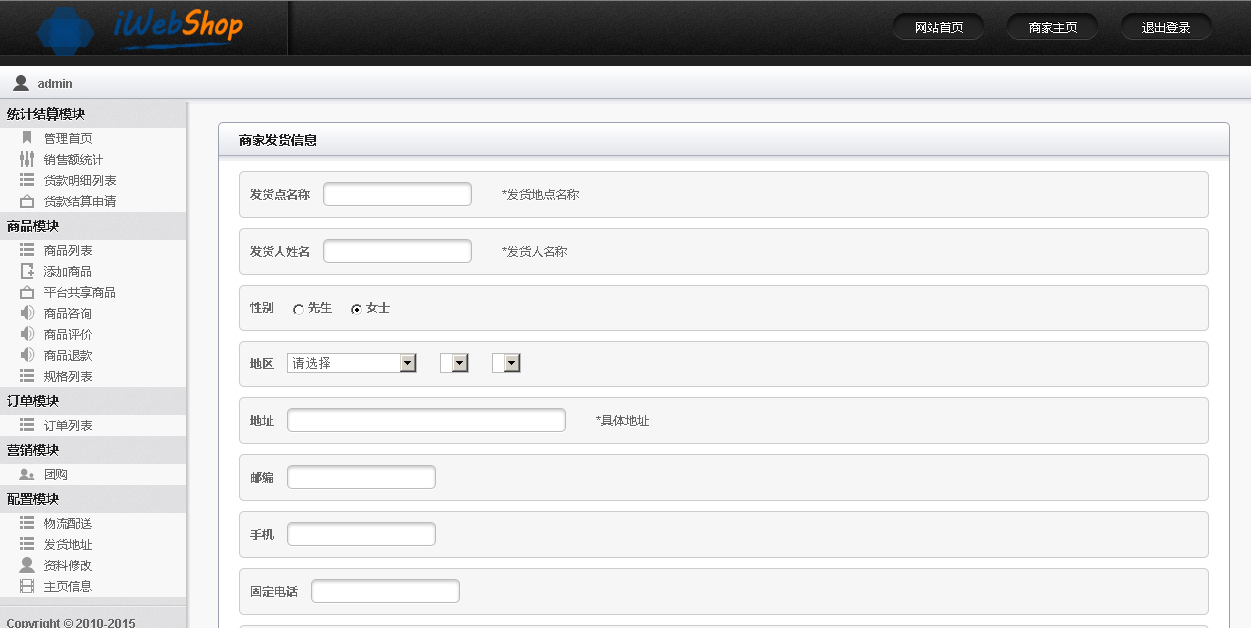Image resolution: width=1251 pixels, height=628 pixels.
Task: Open 货款结算申请 page
Action: tap(80, 202)
